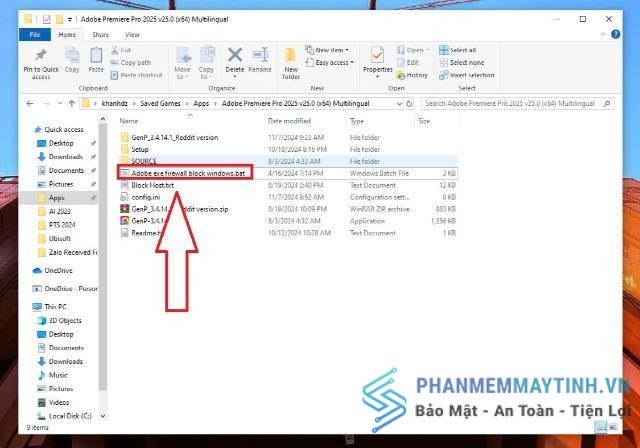The height and width of the screenshot is (448, 640).
Task: Sort by Date modified column header
Action: [289, 121]
